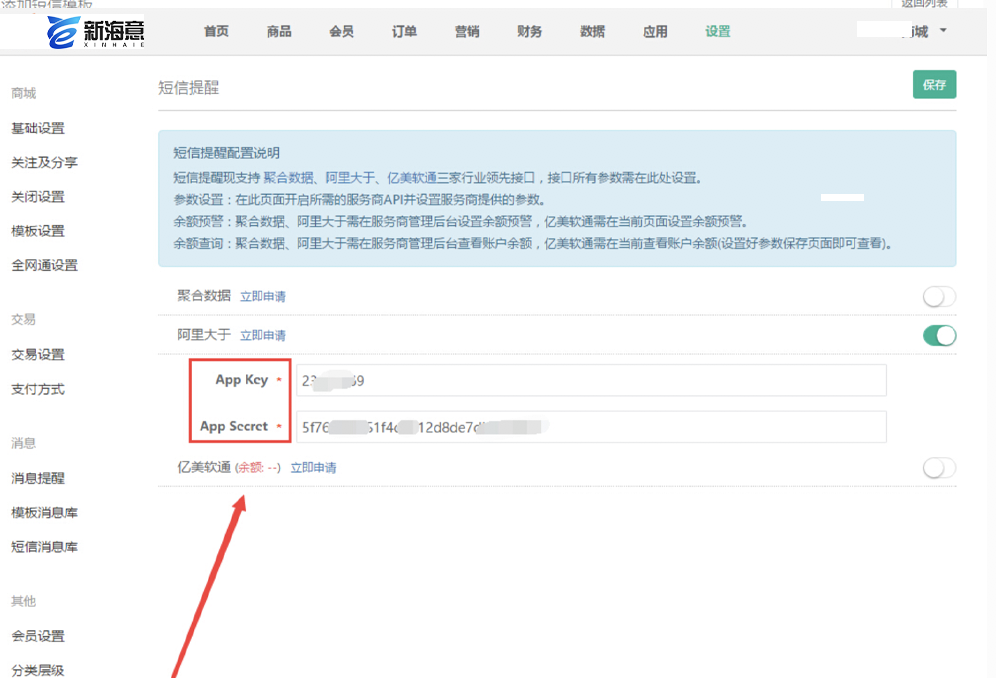Open 模板设置 in sidebar
This screenshot has width=996, height=678.
pos(38,231)
